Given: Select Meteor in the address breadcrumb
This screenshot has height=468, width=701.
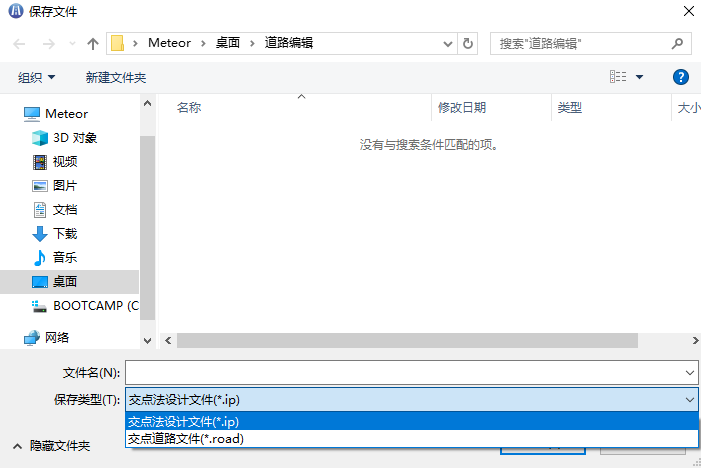Looking at the screenshot, I should click(169, 43).
